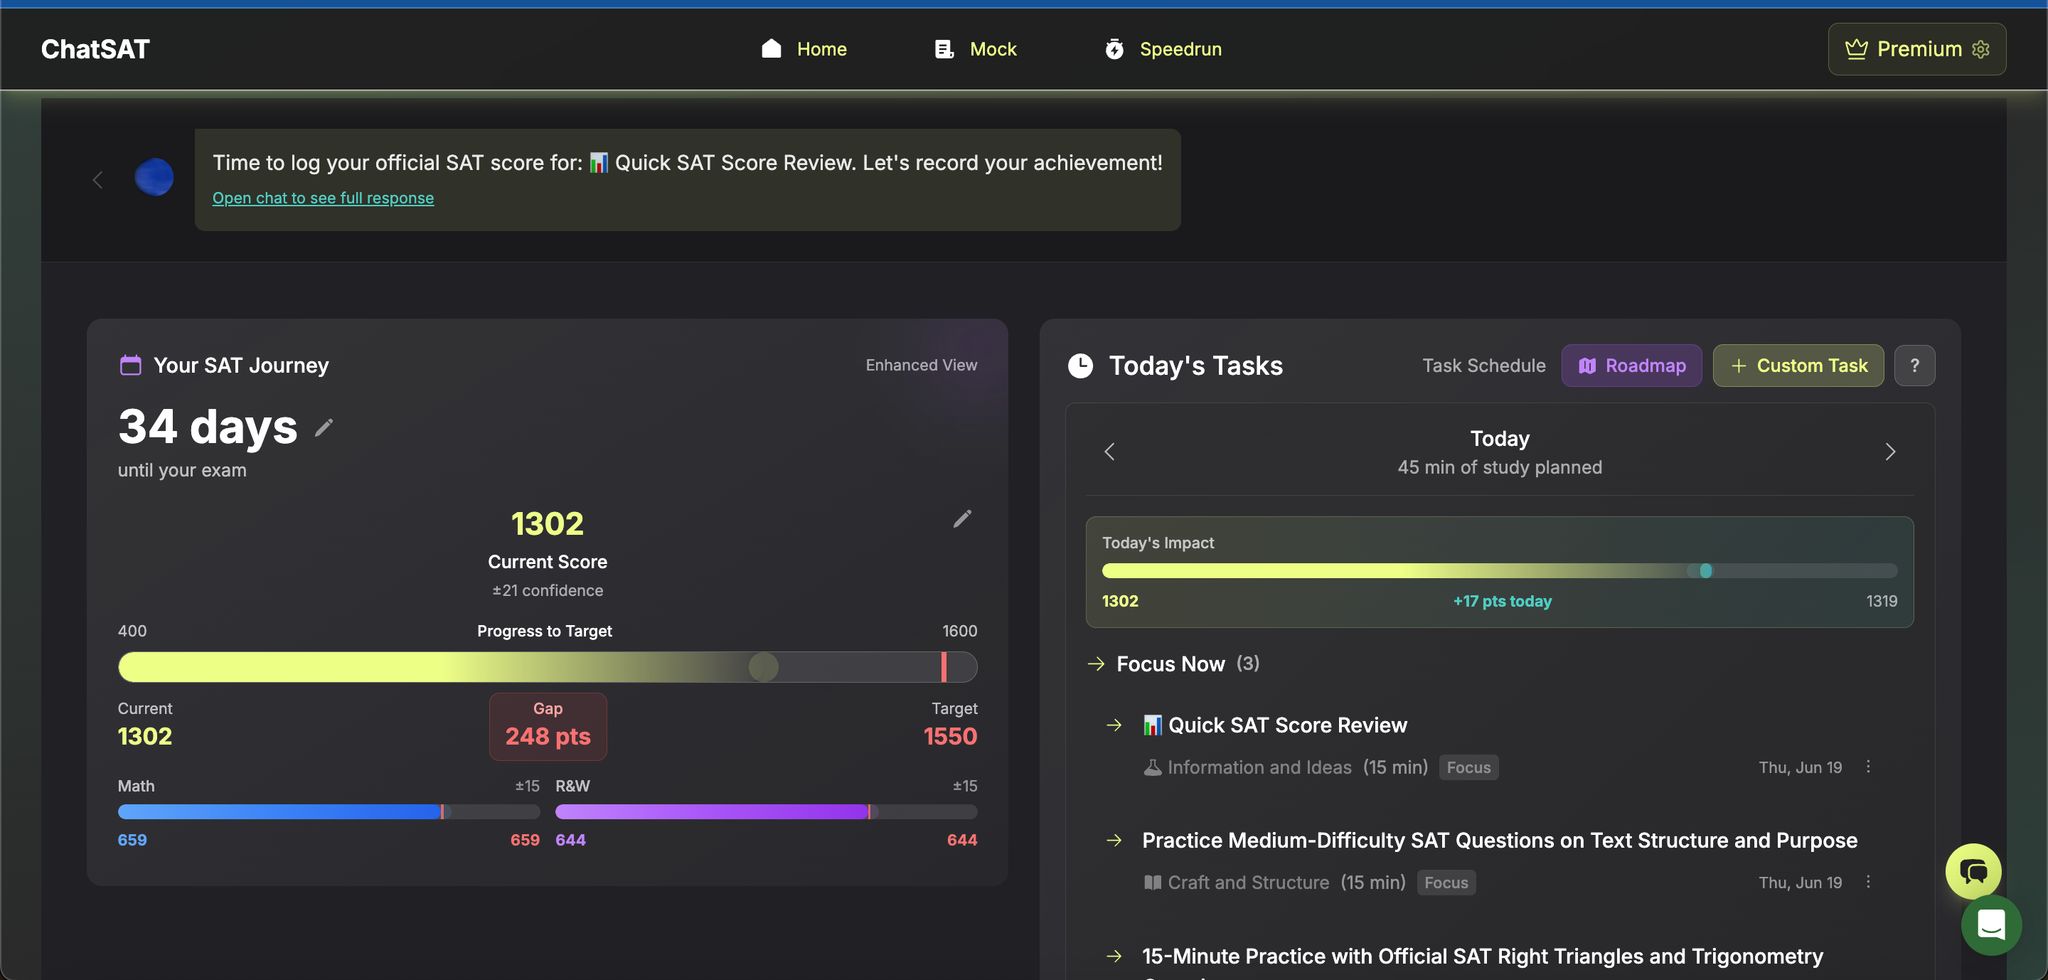This screenshot has height=980, width=2048.
Task: Click the calendar icon by Your SAT Journey
Action: 130,365
